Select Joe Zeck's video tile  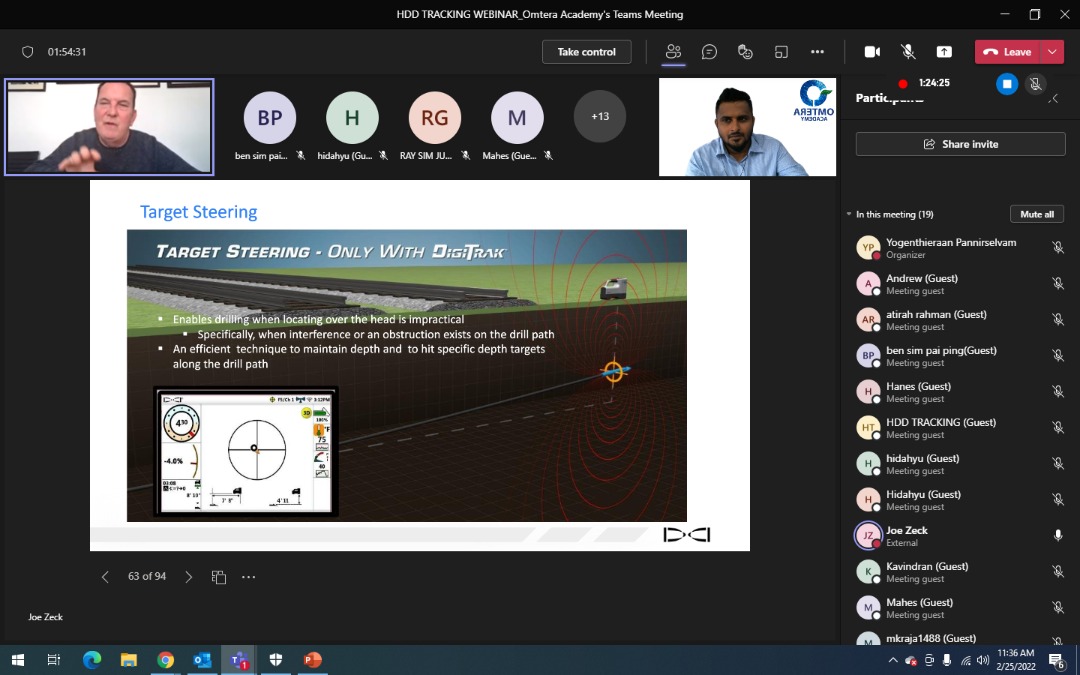(110, 127)
